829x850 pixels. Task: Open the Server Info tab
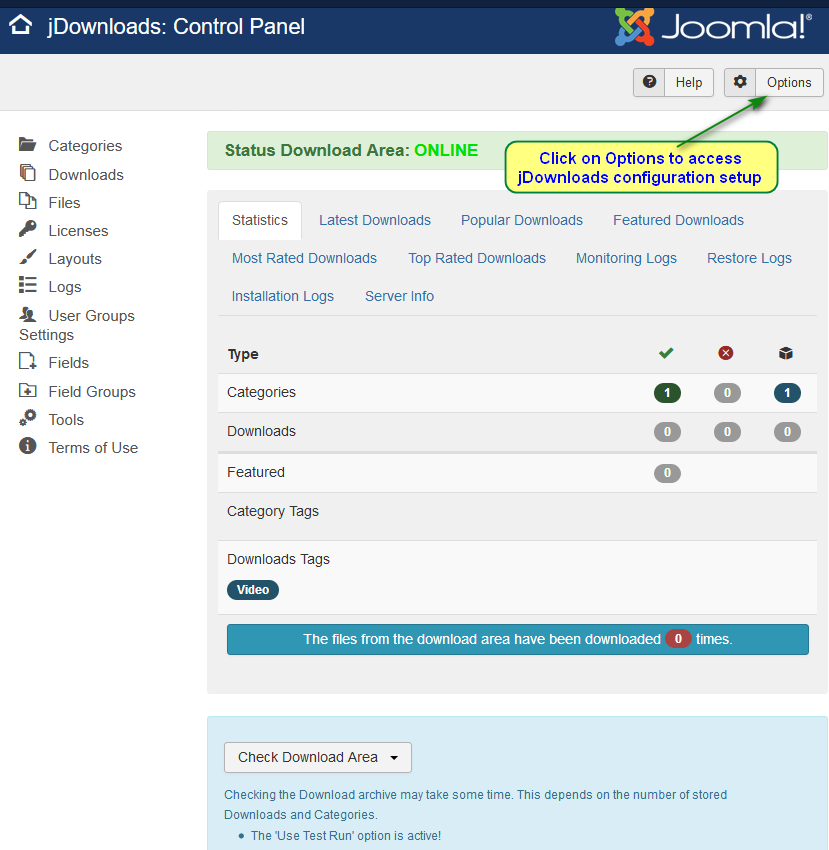399,296
